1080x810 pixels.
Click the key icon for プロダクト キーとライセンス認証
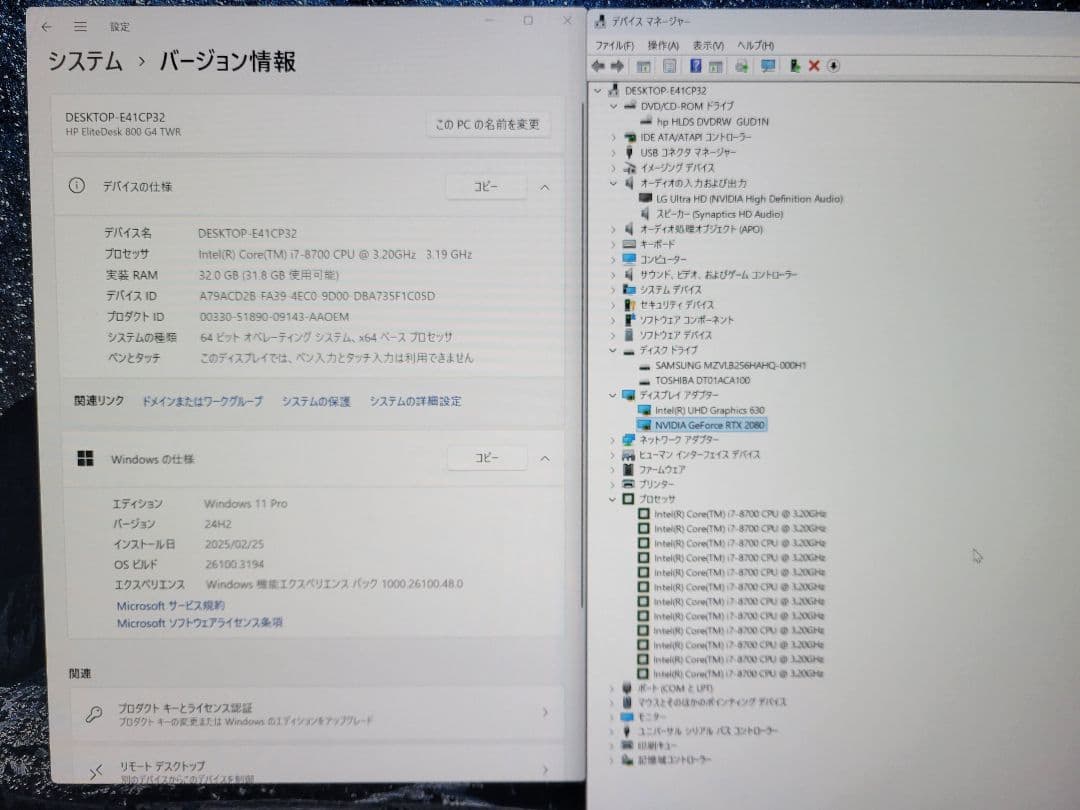tap(94, 714)
